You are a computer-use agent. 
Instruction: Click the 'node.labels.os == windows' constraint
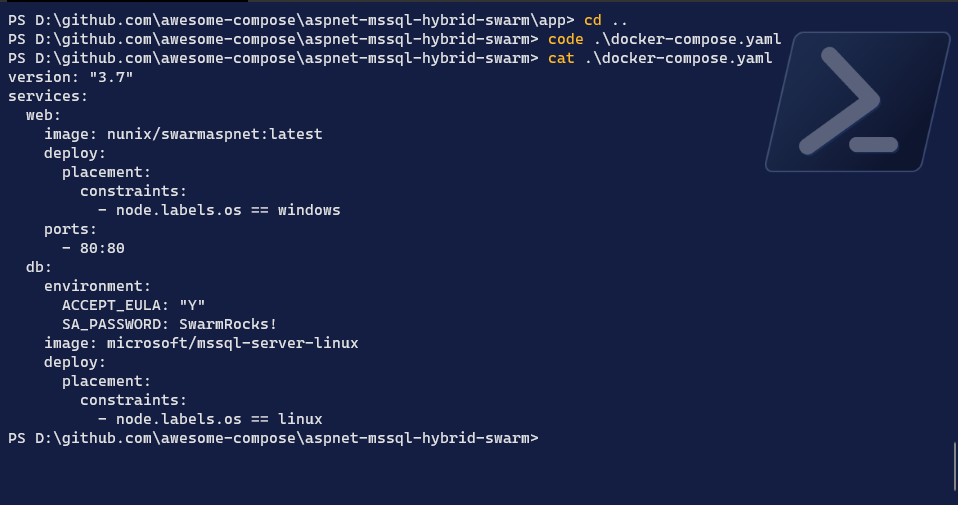tap(228, 210)
